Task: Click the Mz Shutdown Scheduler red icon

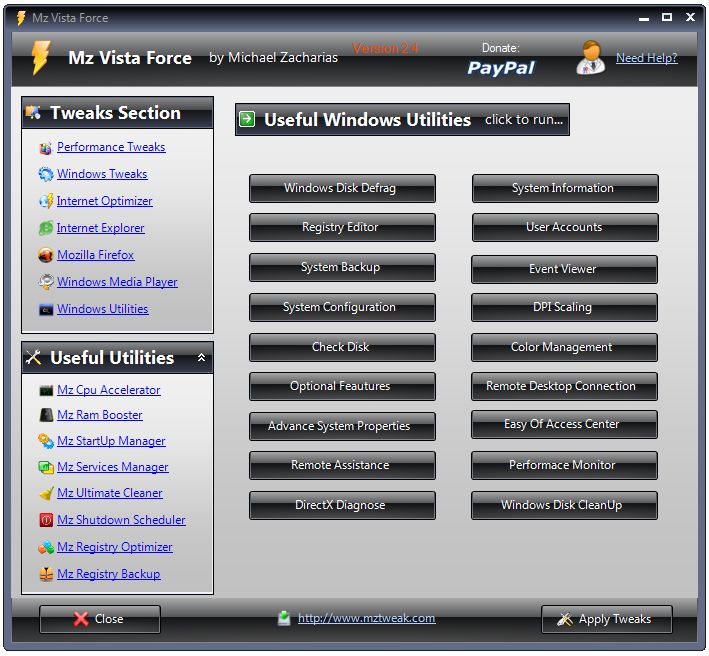Action: (46, 520)
